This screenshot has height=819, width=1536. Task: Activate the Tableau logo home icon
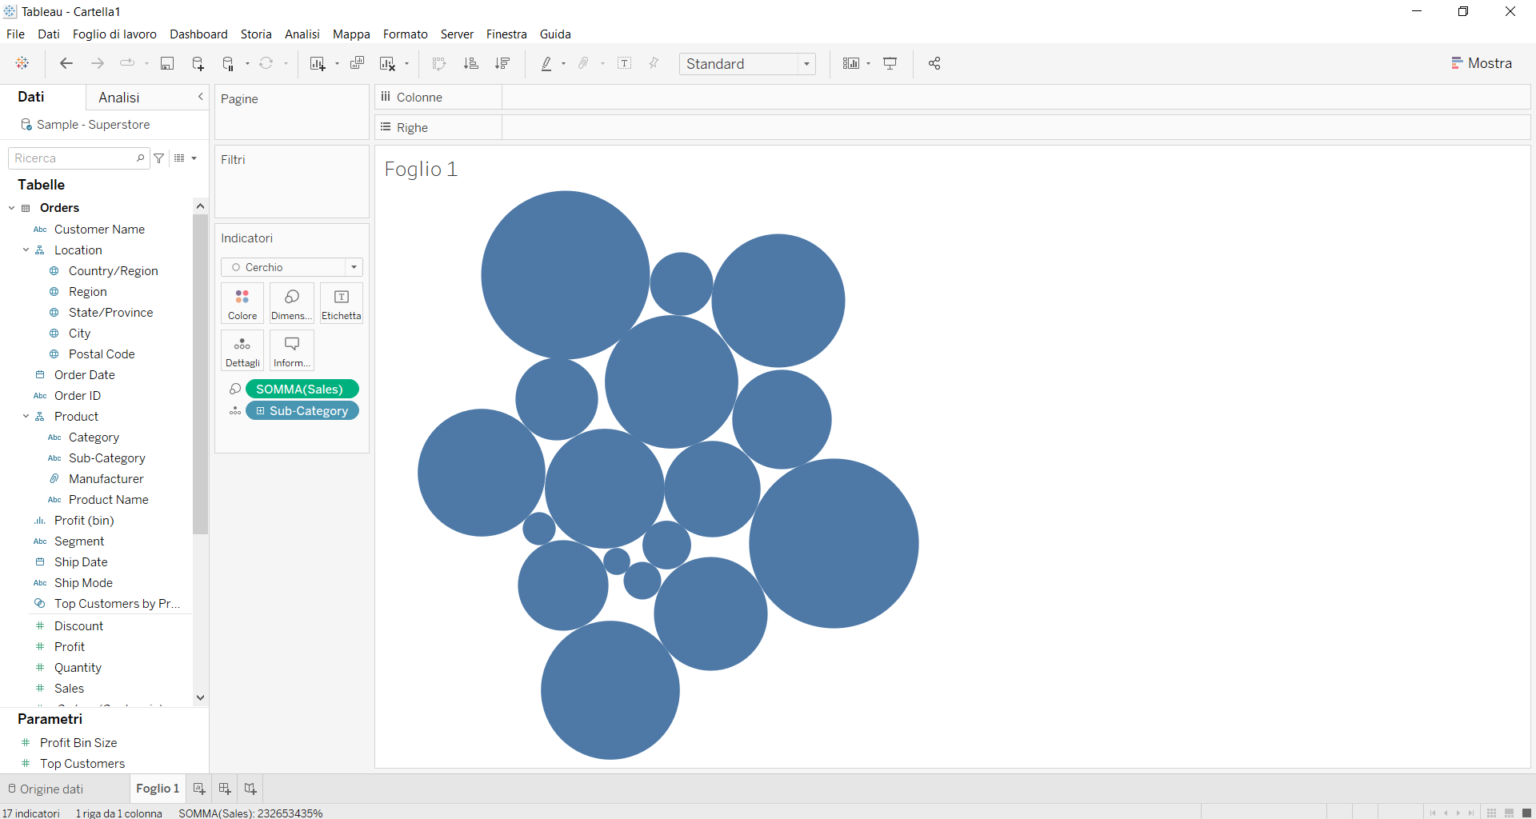(x=22, y=63)
